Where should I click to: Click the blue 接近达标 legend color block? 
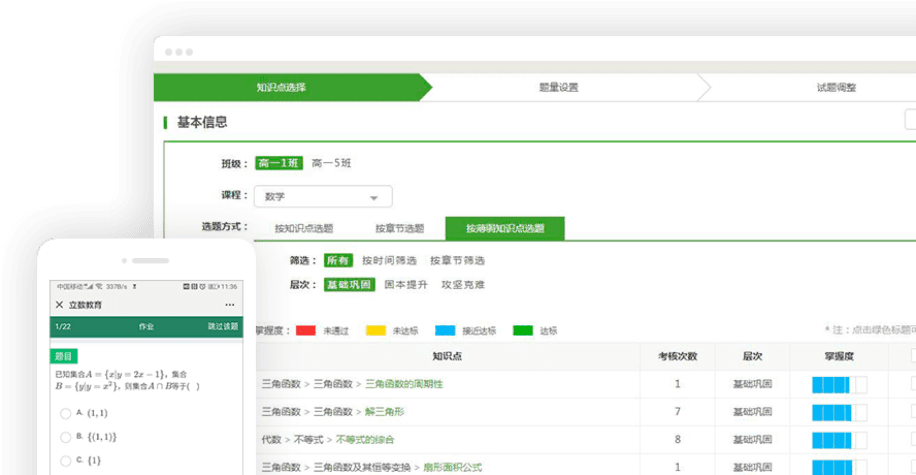(x=445, y=330)
